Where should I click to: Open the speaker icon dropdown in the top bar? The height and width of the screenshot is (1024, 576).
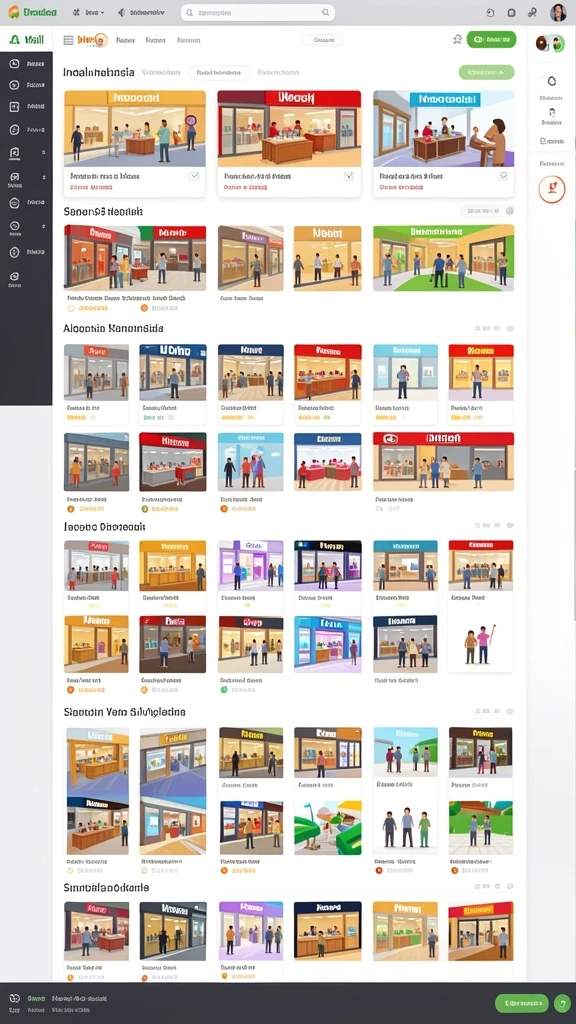tap(141, 12)
